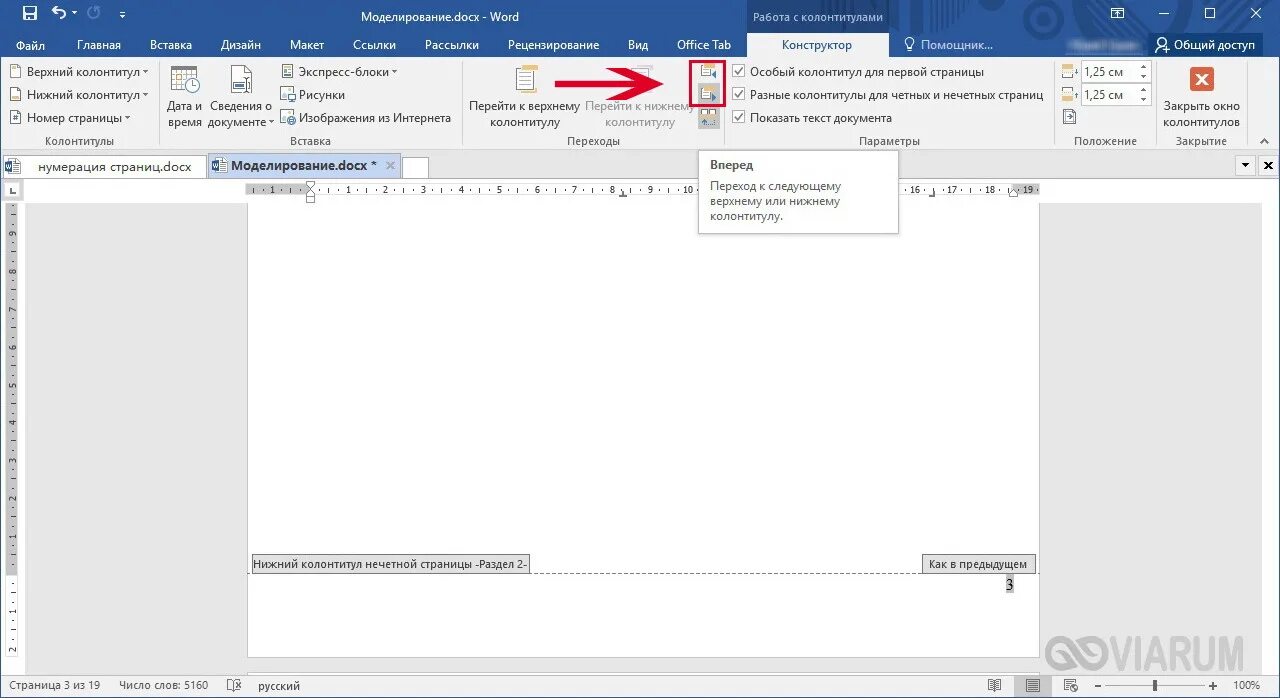1280x698 pixels.
Task: Switch to Print Layout view icon
Action: click(x=1032, y=686)
